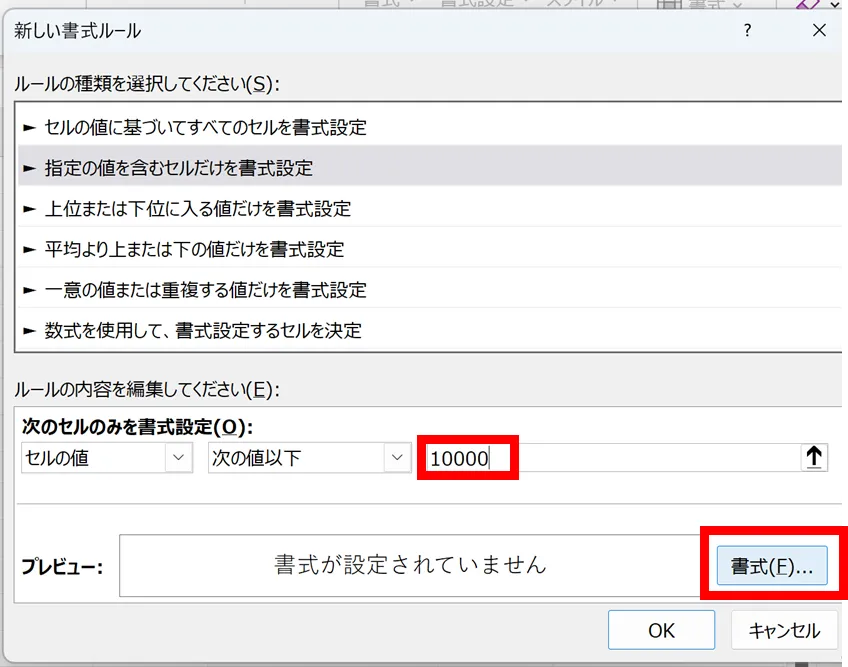Click the ルールの内容を編集してください(E) label
Viewport: 848px width, 667px height.
tap(147, 390)
